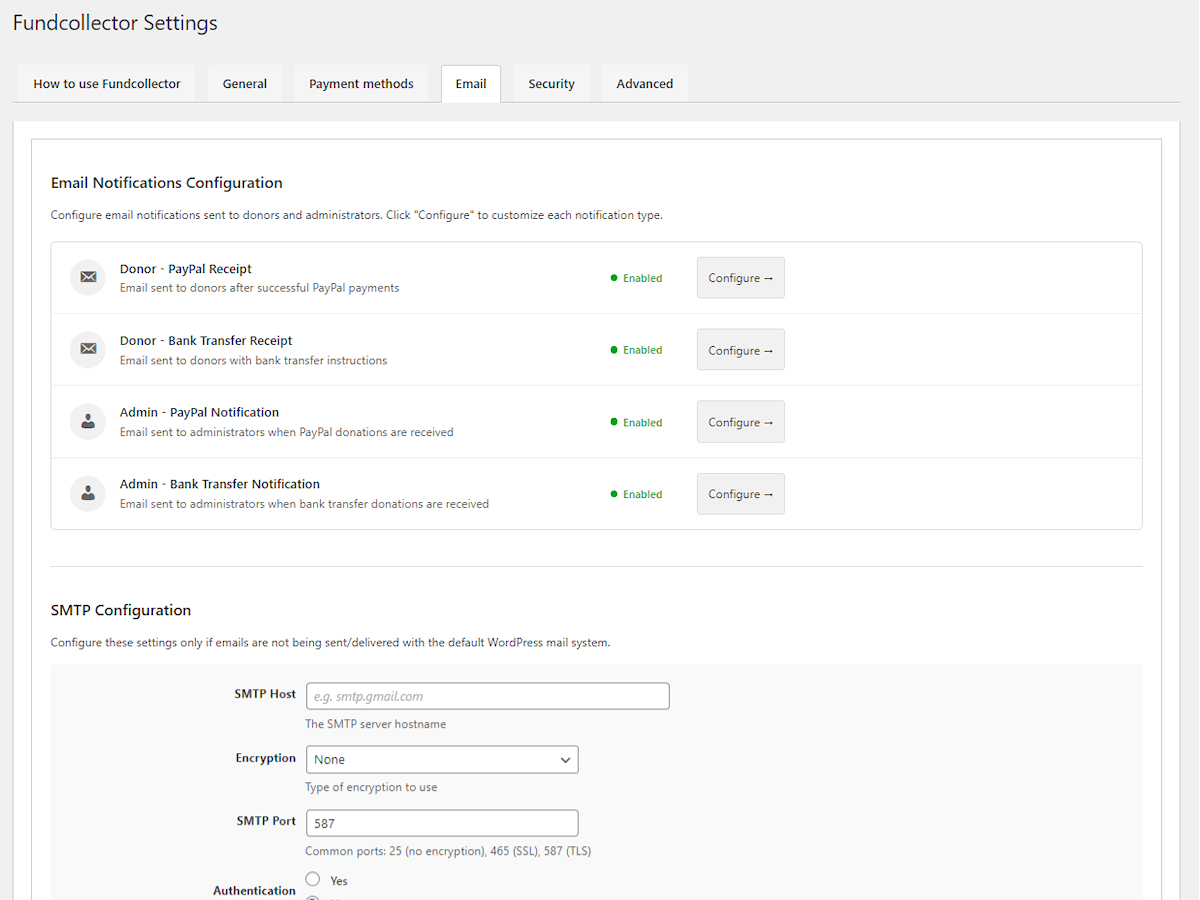
Task: Configure the Admin - Bank Transfer Notification email
Action: click(x=740, y=494)
